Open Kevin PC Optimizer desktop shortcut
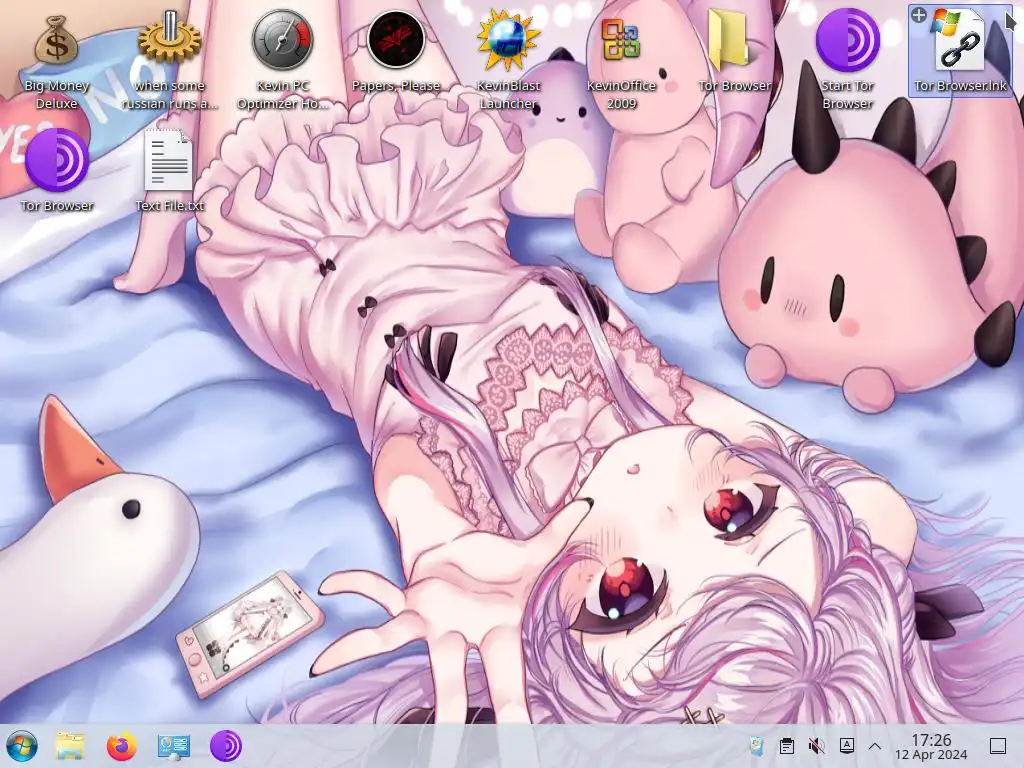The width and height of the screenshot is (1024, 768). pos(283,39)
